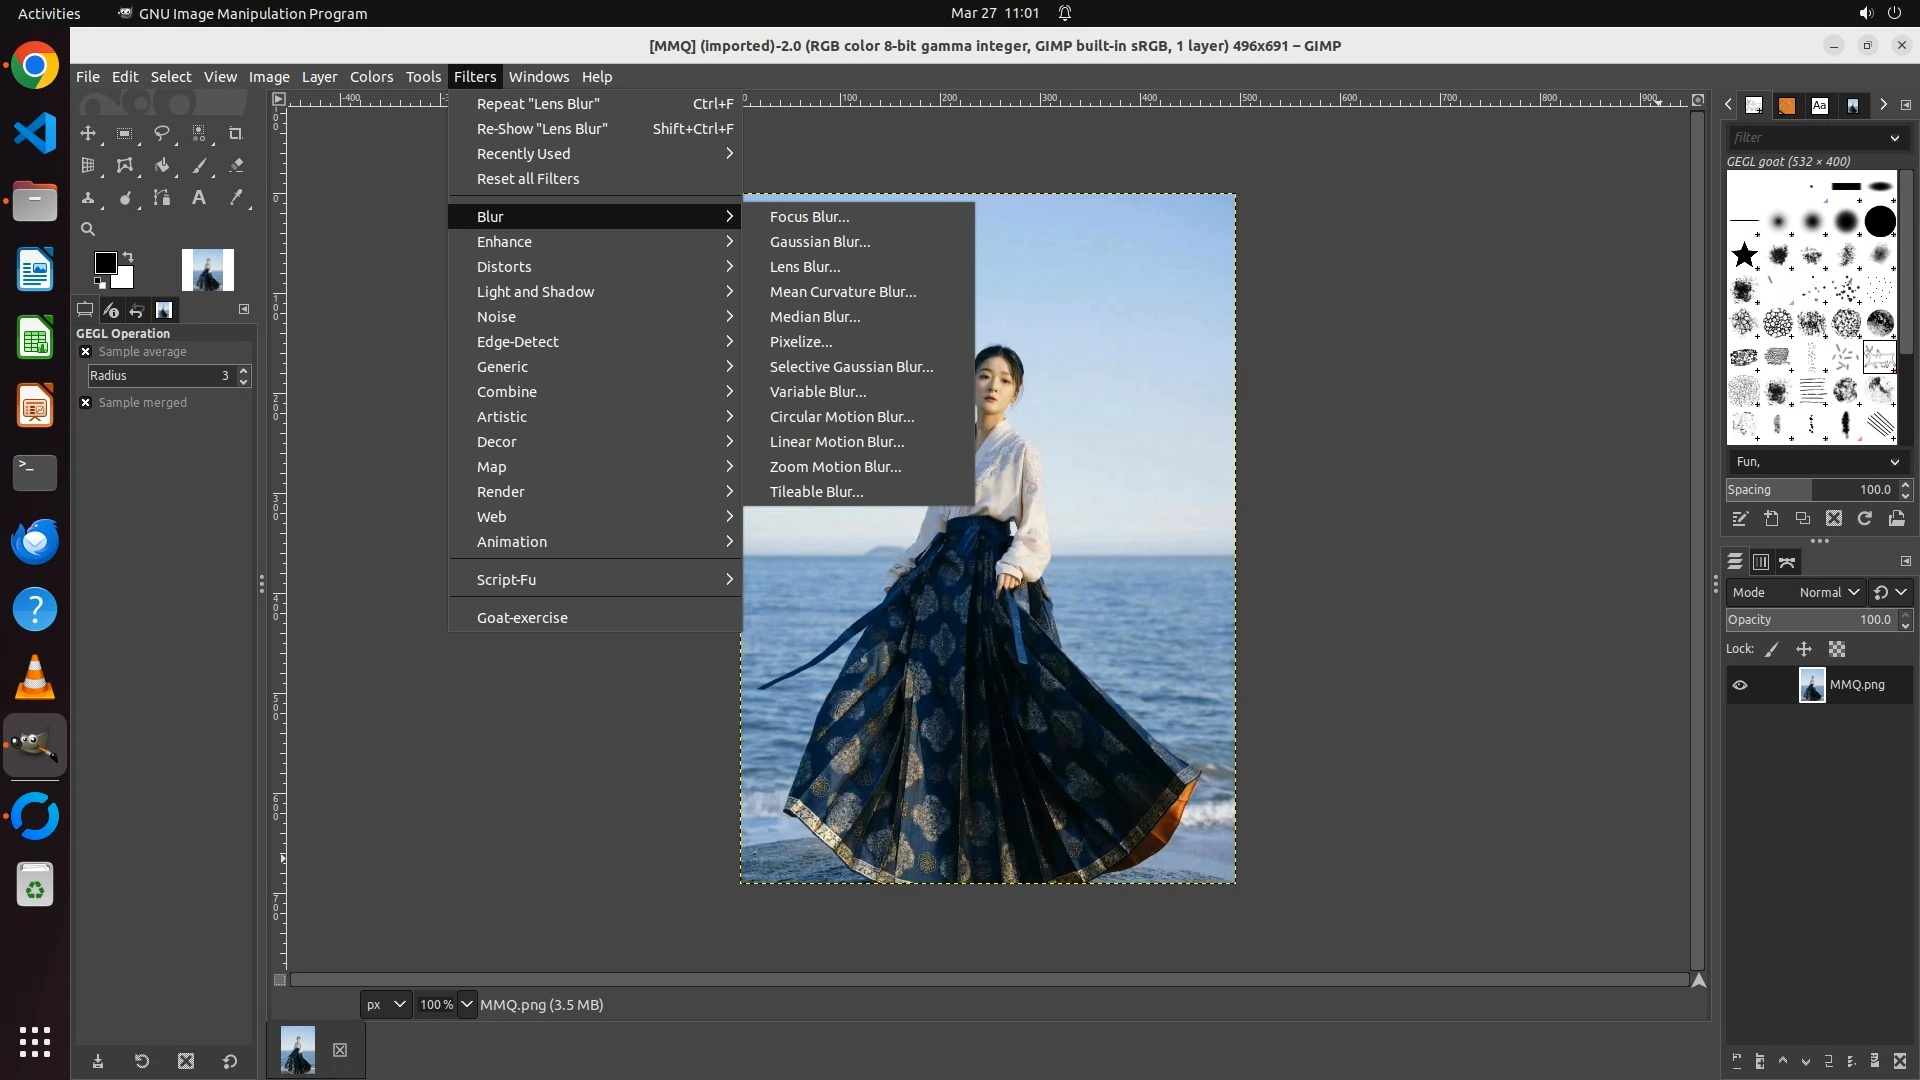The image size is (1920, 1080).
Task: Choose Gaussian Blur from Blur submenu
Action: click(x=819, y=242)
